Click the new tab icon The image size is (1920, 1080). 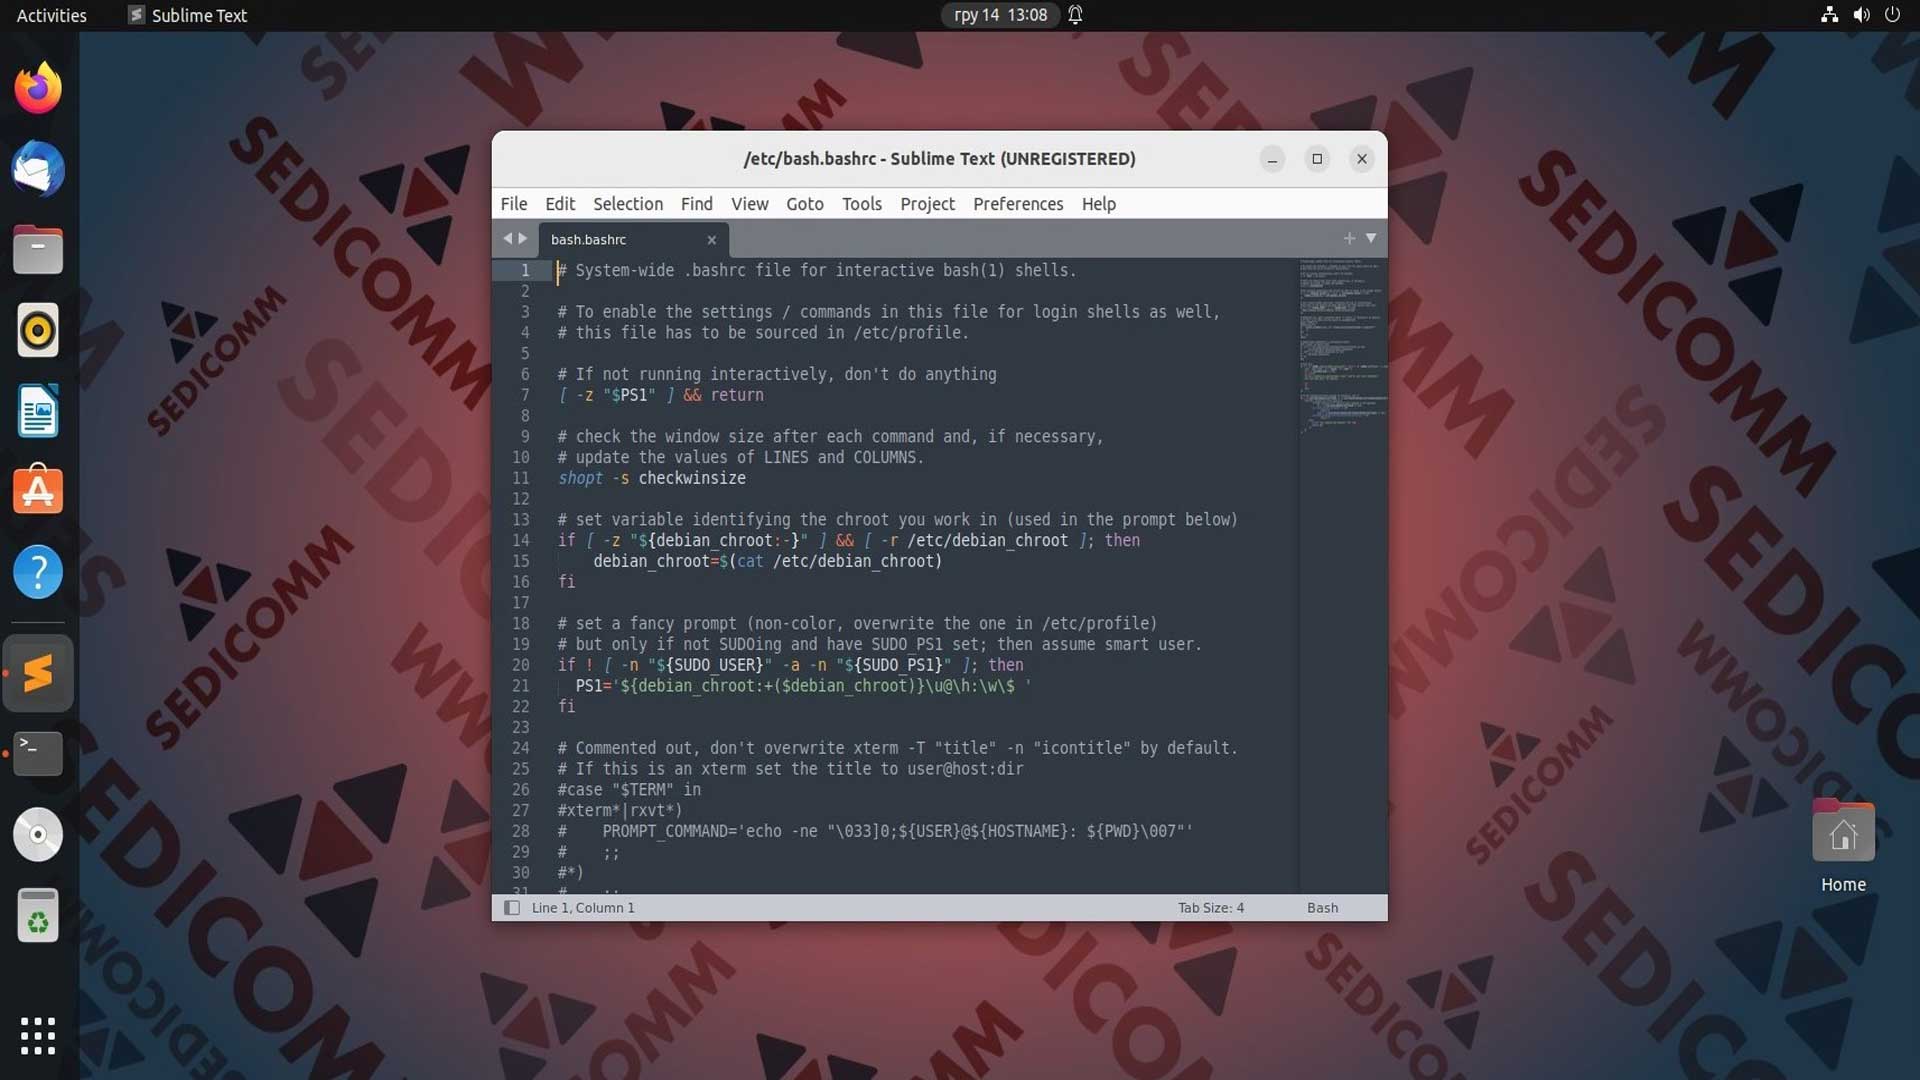click(x=1350, y=237)
